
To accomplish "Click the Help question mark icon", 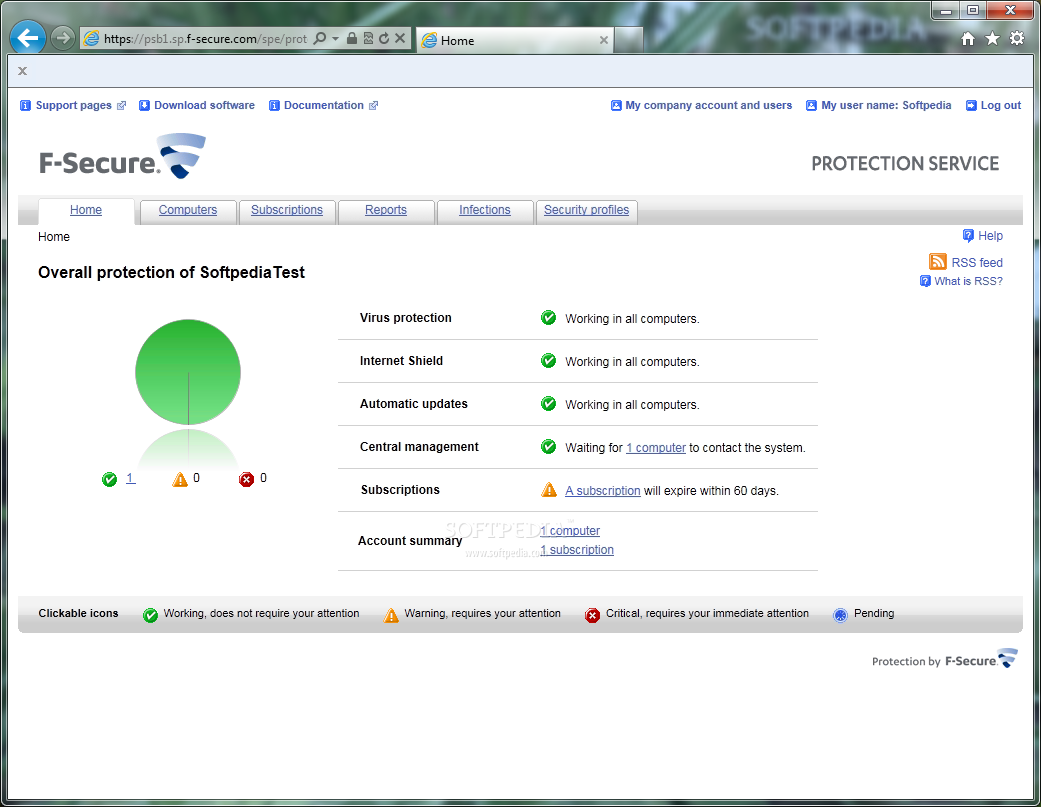I will 968,236.
